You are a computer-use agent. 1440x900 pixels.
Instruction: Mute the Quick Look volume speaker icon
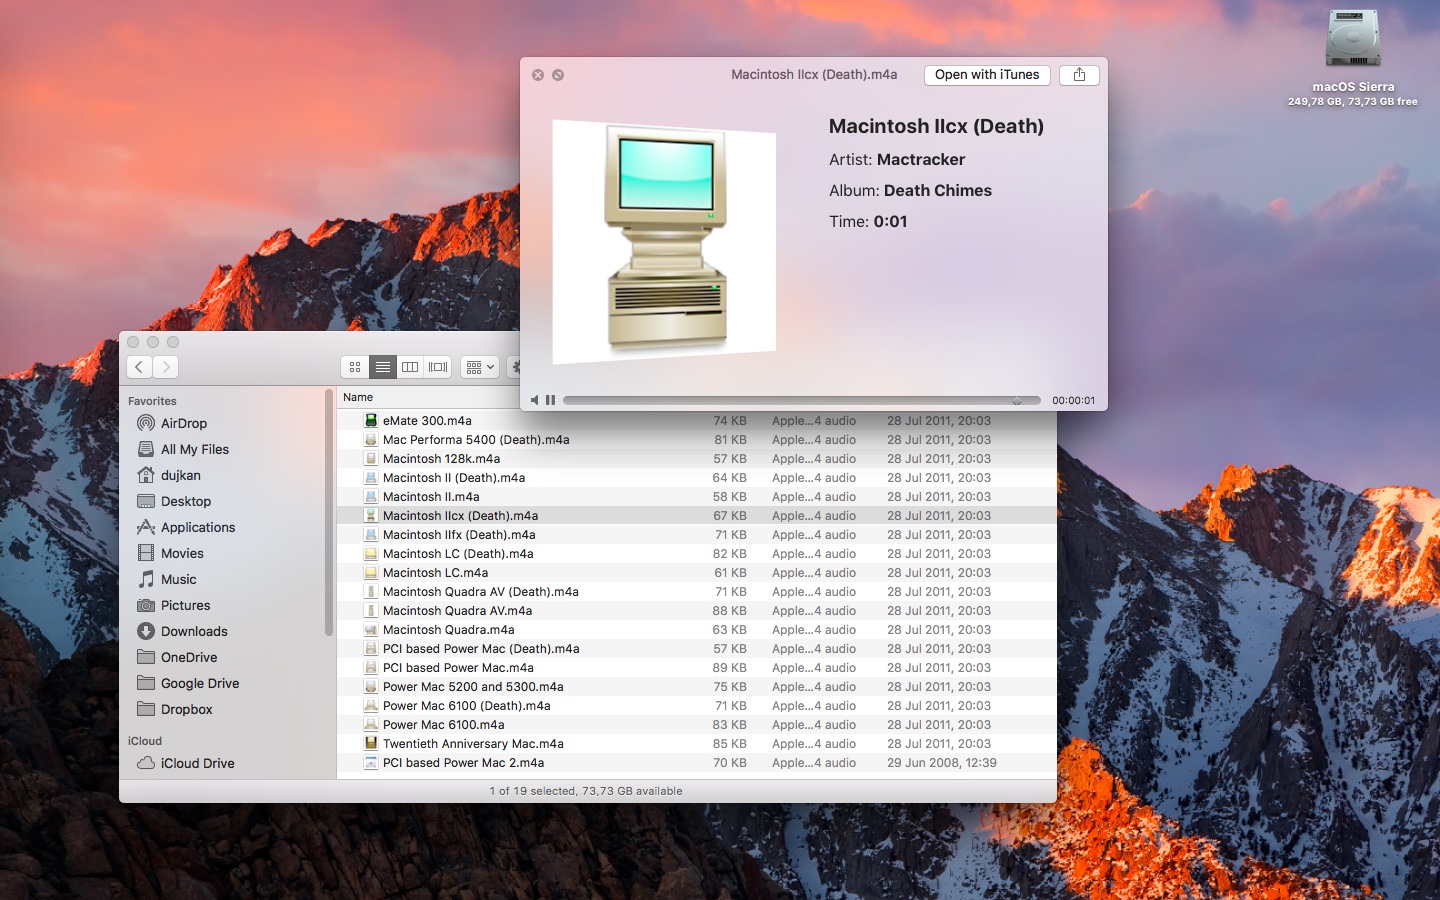tap(535, 400)
